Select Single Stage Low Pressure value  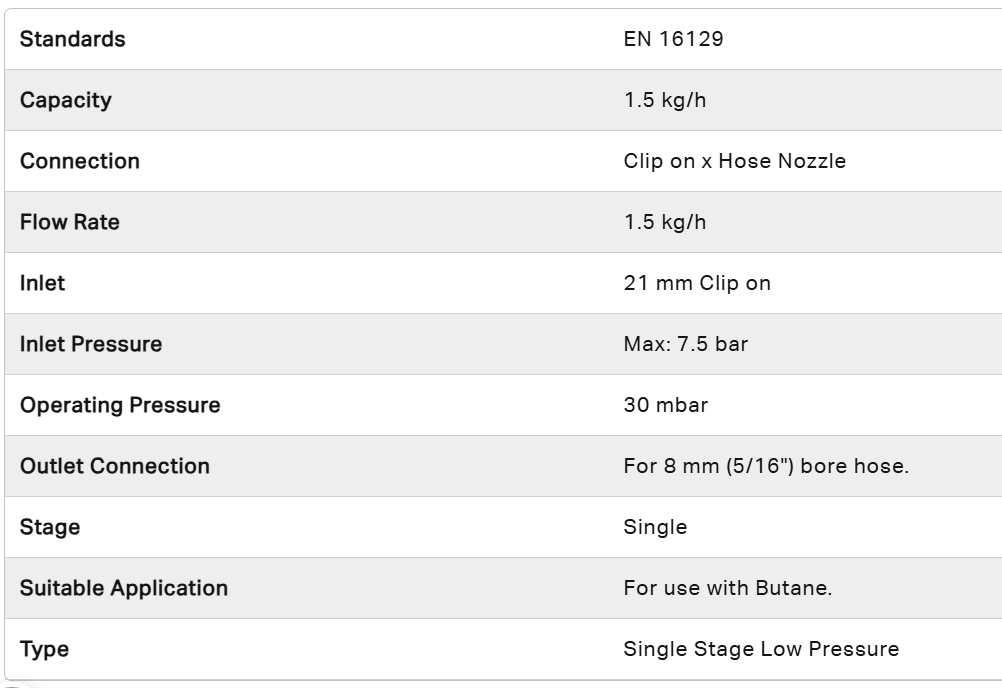[761, 649]
